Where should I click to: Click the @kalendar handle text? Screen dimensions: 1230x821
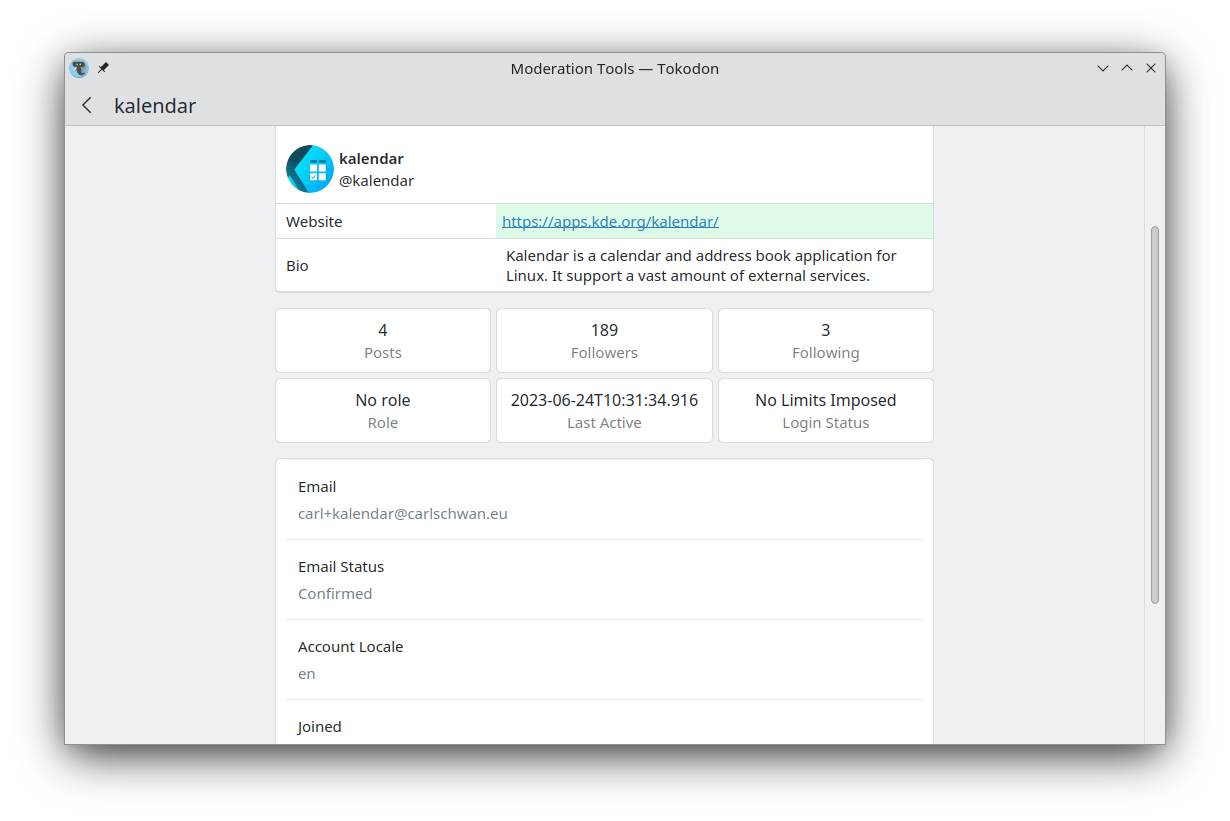point(376,181)
